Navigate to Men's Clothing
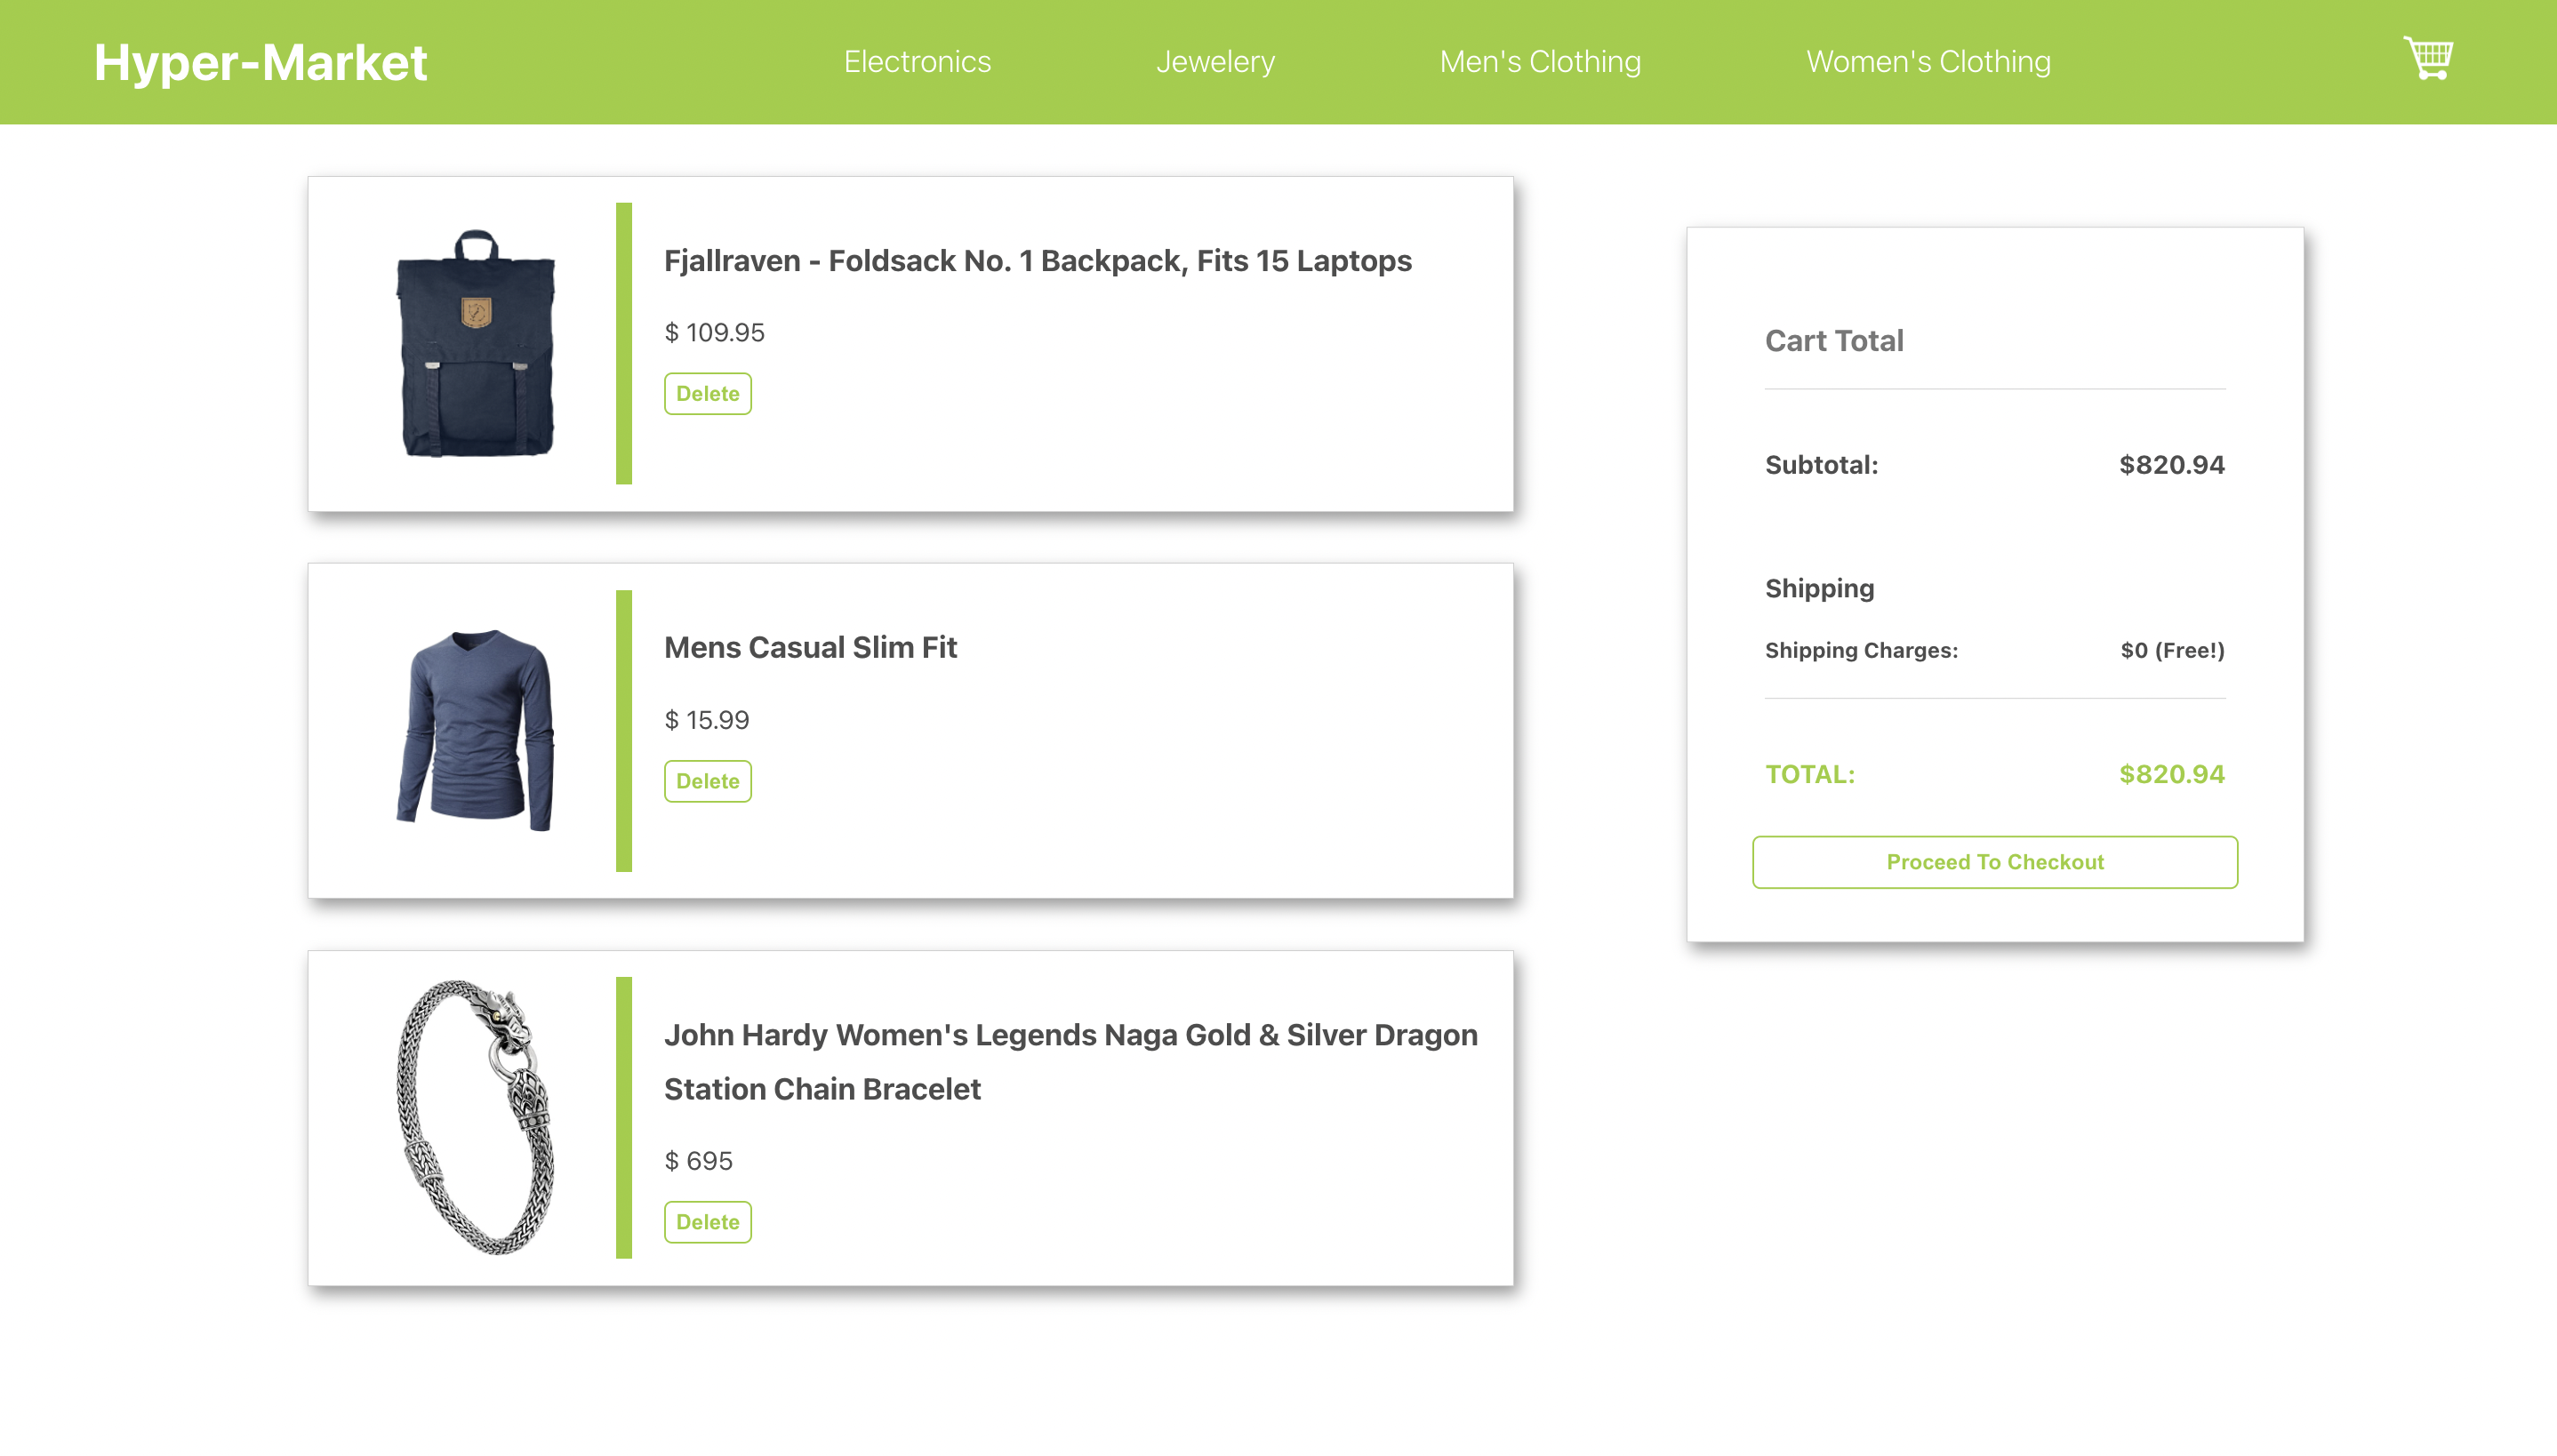The height and width of the screenshot is (1456, 2557). click(x=1539, y=62)
